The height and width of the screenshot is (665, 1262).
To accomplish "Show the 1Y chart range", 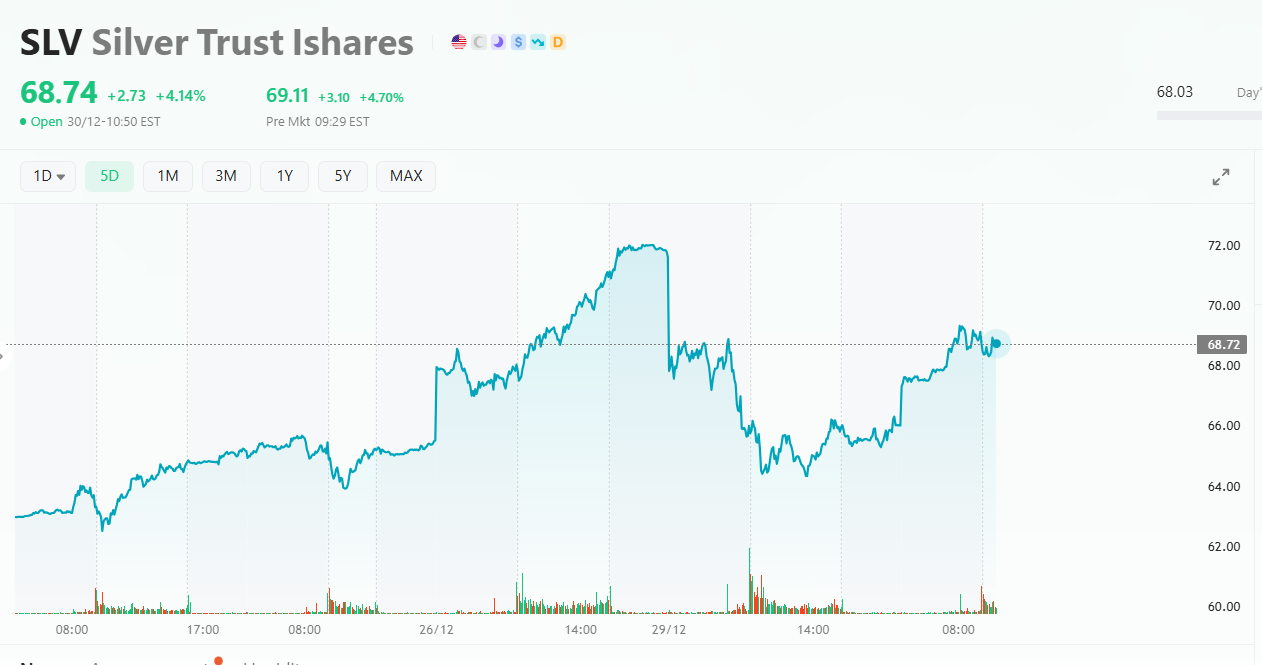I will click(285, 177).
